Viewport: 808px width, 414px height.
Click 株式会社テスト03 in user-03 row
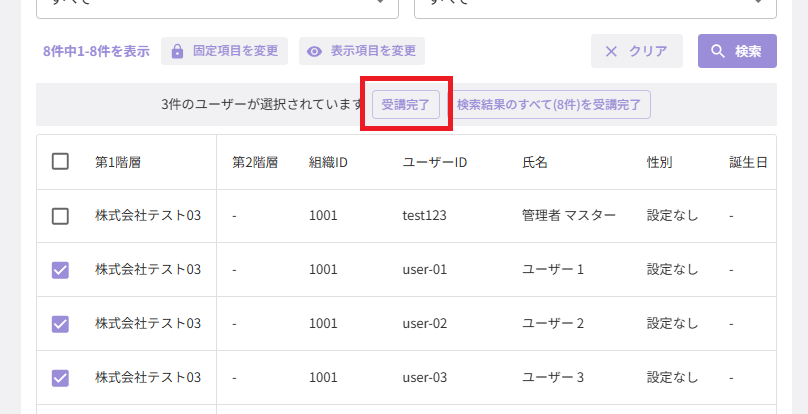tap(148, 377)
